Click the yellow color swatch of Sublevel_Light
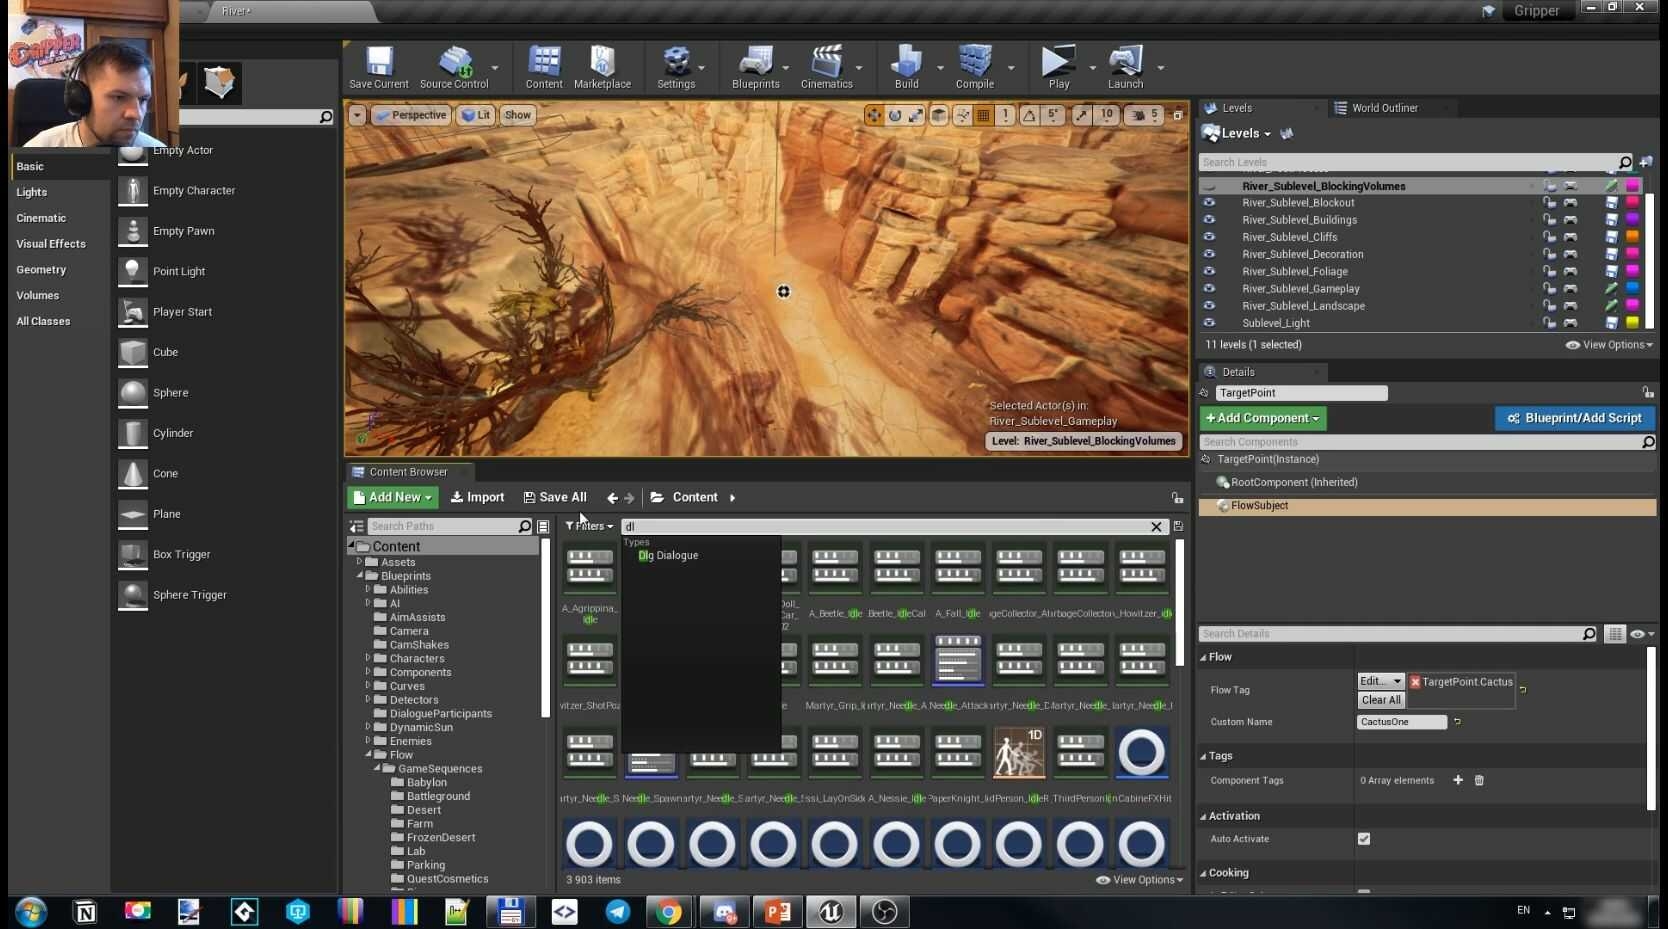This screenshot has height=929, width=1668. (x=1633, y=323)
